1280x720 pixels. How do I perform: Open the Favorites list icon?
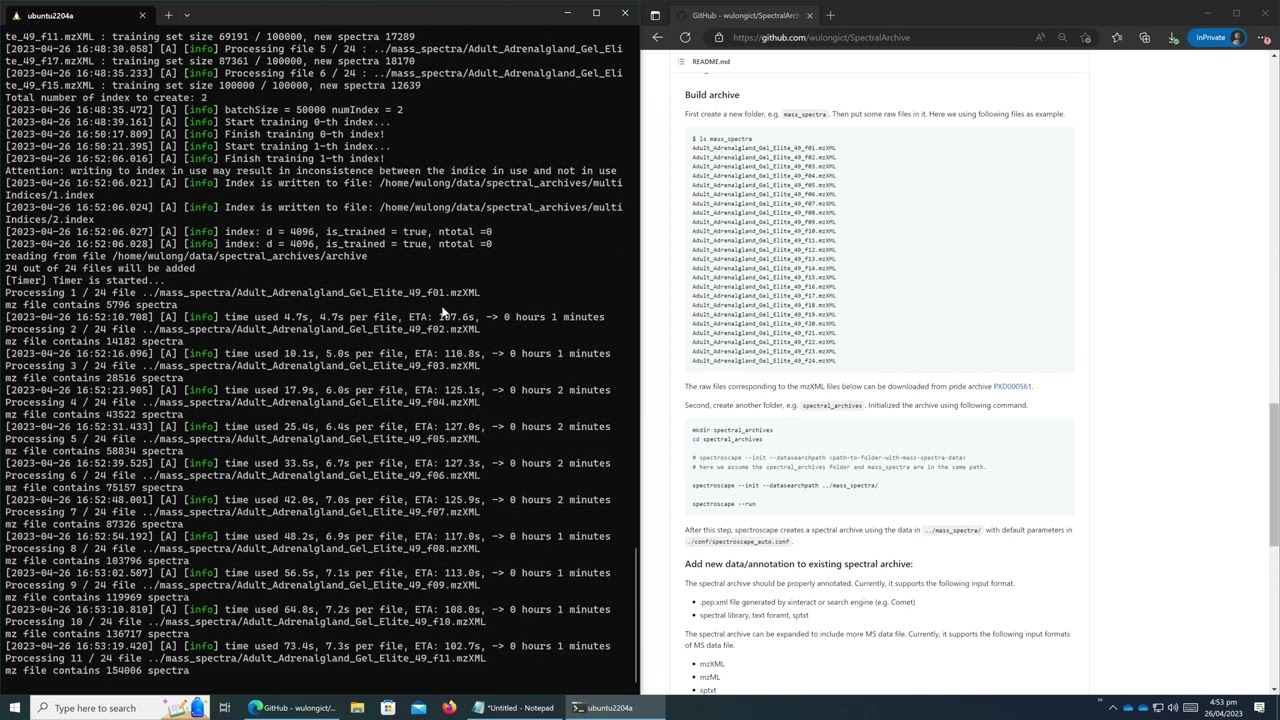[1117, 37]
